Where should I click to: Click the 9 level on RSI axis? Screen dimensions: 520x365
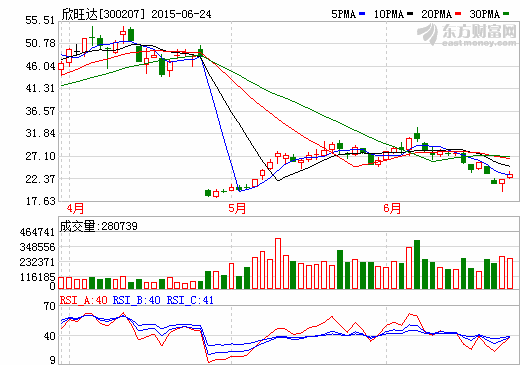(53, 360)
